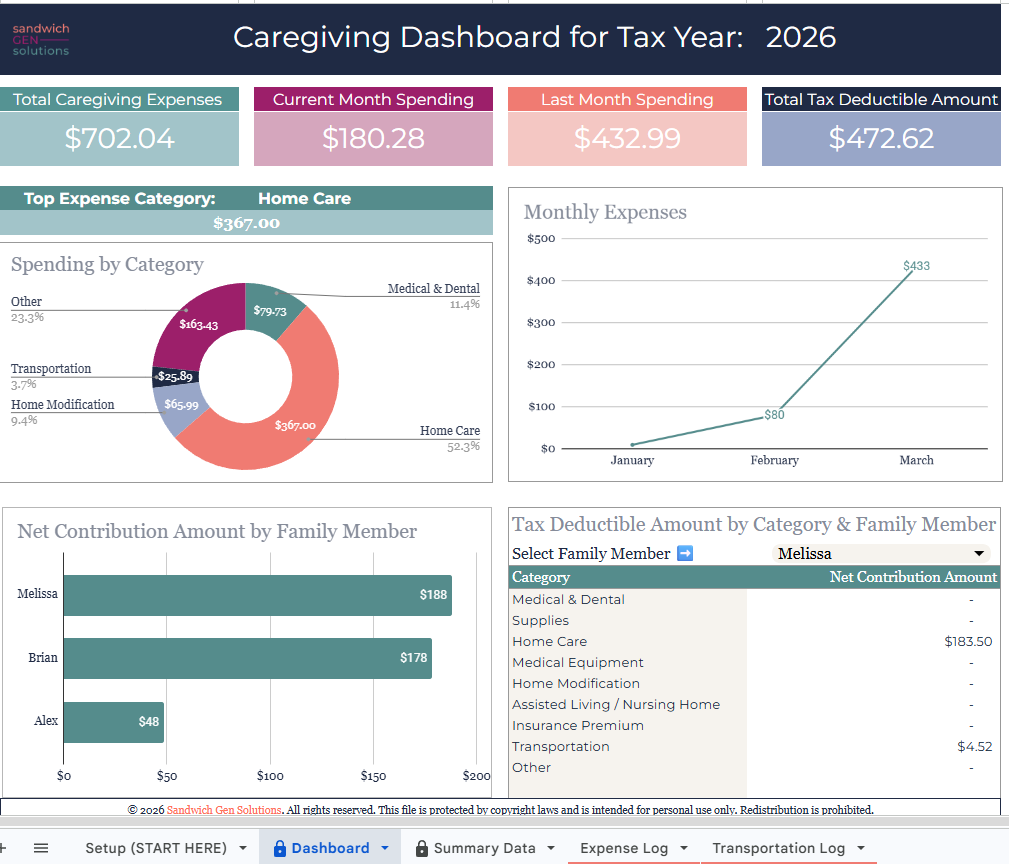The image size is (1009, 864).
Task: Click the lock icon on Summary Data tab
Action: tap(421, 849)
